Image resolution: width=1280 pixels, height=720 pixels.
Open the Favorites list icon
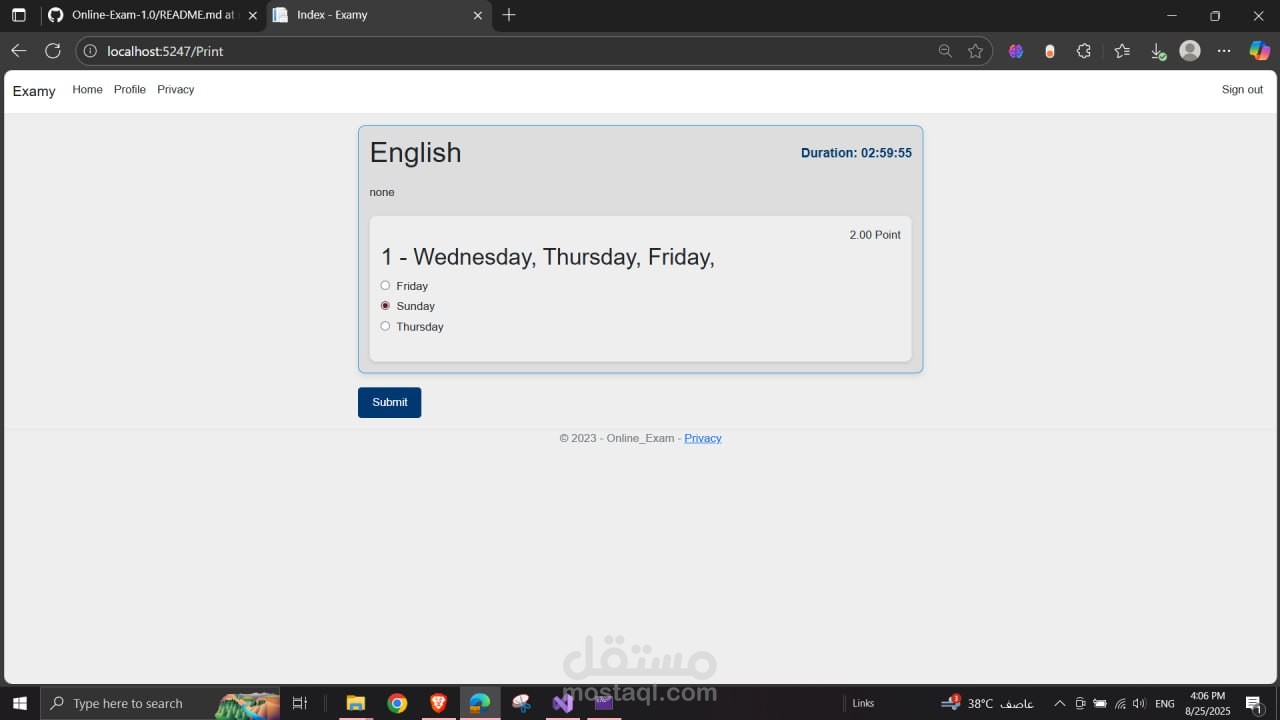1122,50
